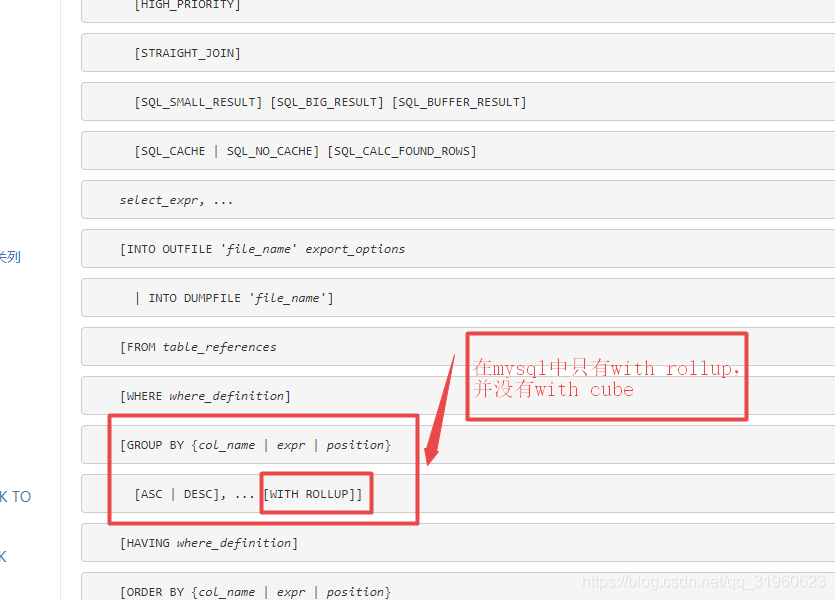
Task: Select the [STRAIGHT_JOIN] code block
Action: (187, 53)
